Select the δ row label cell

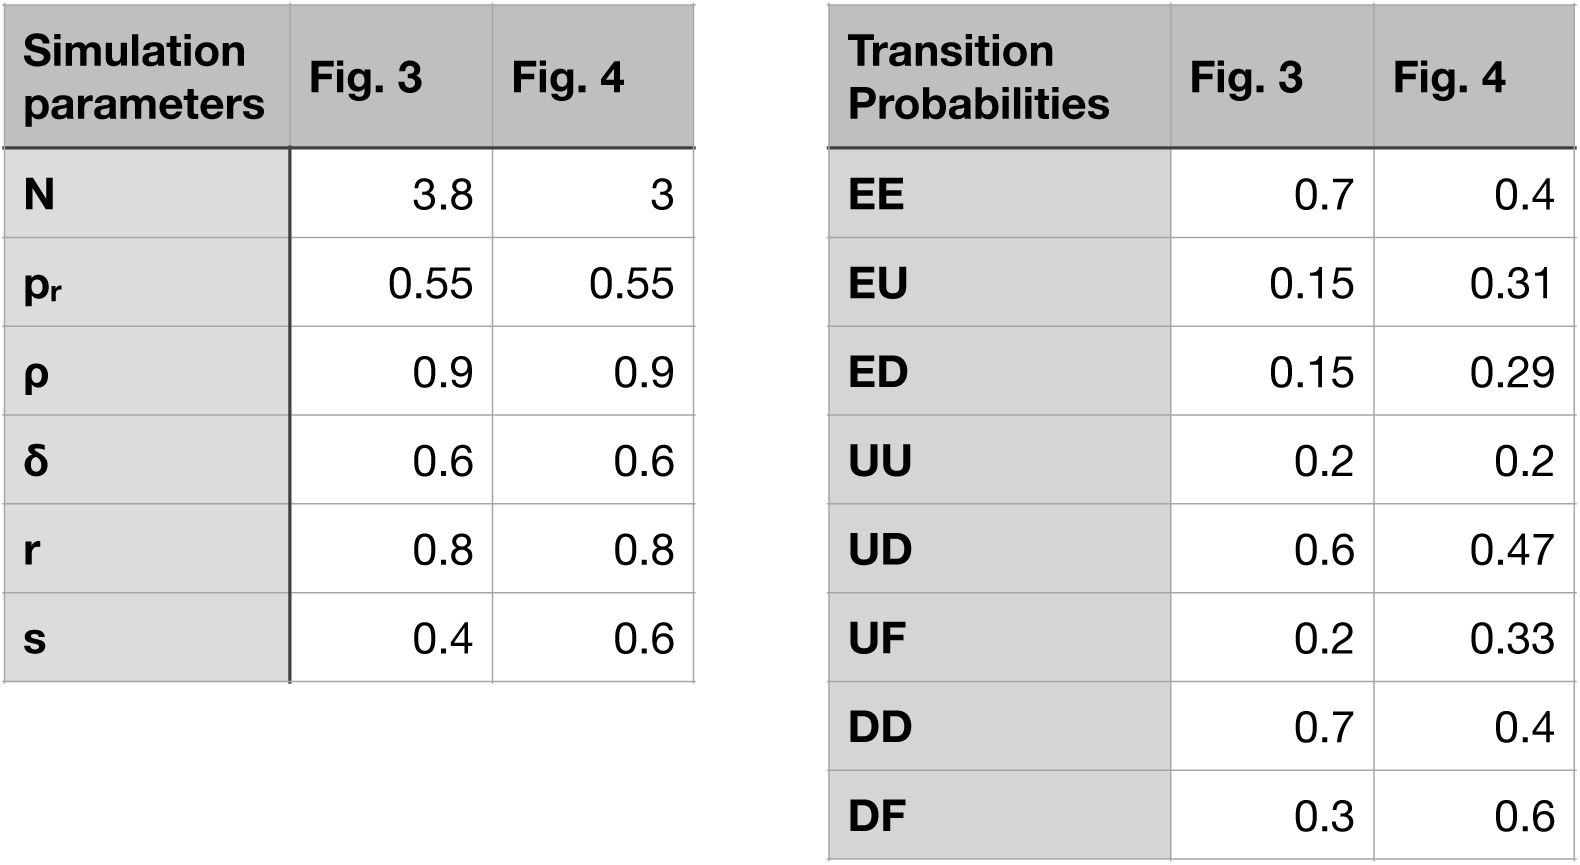[x=146, y=461]
